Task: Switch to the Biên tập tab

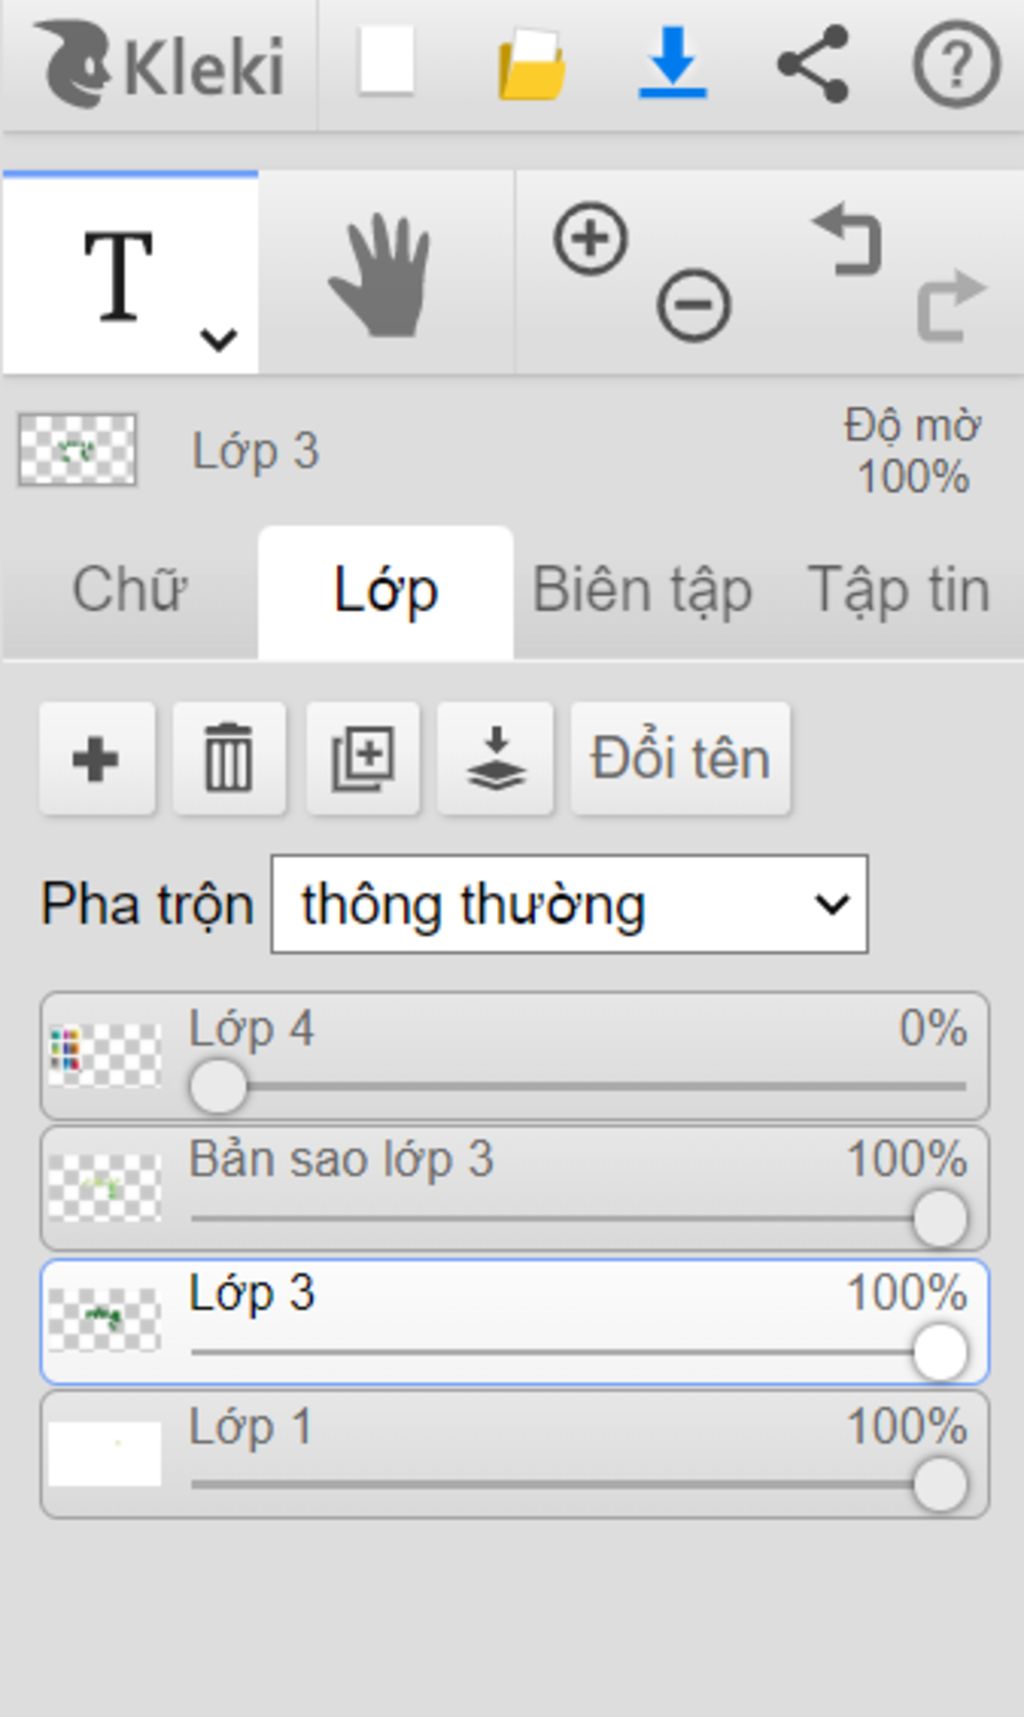Action: click(642, 590)
